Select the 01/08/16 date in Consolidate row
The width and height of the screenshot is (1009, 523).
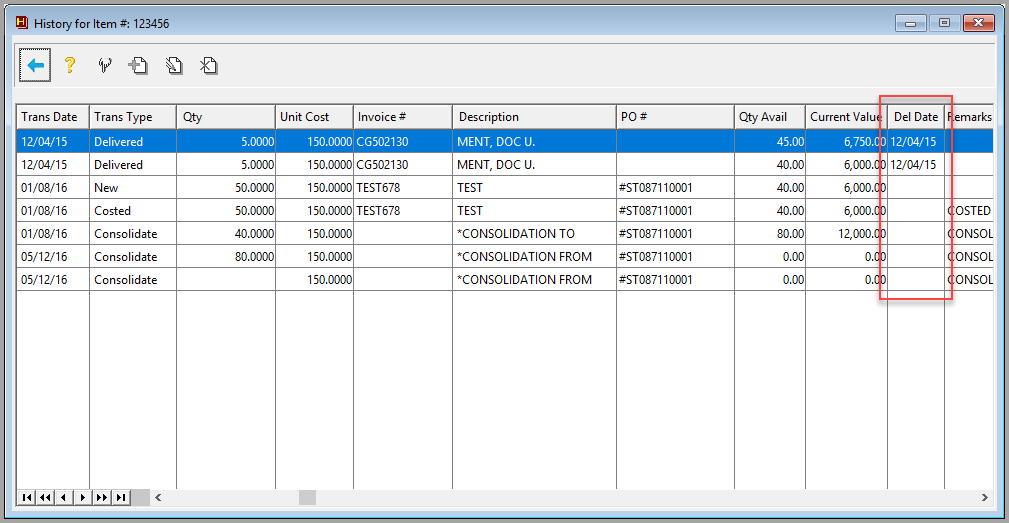pyautogui.click(x=53, y=234)
